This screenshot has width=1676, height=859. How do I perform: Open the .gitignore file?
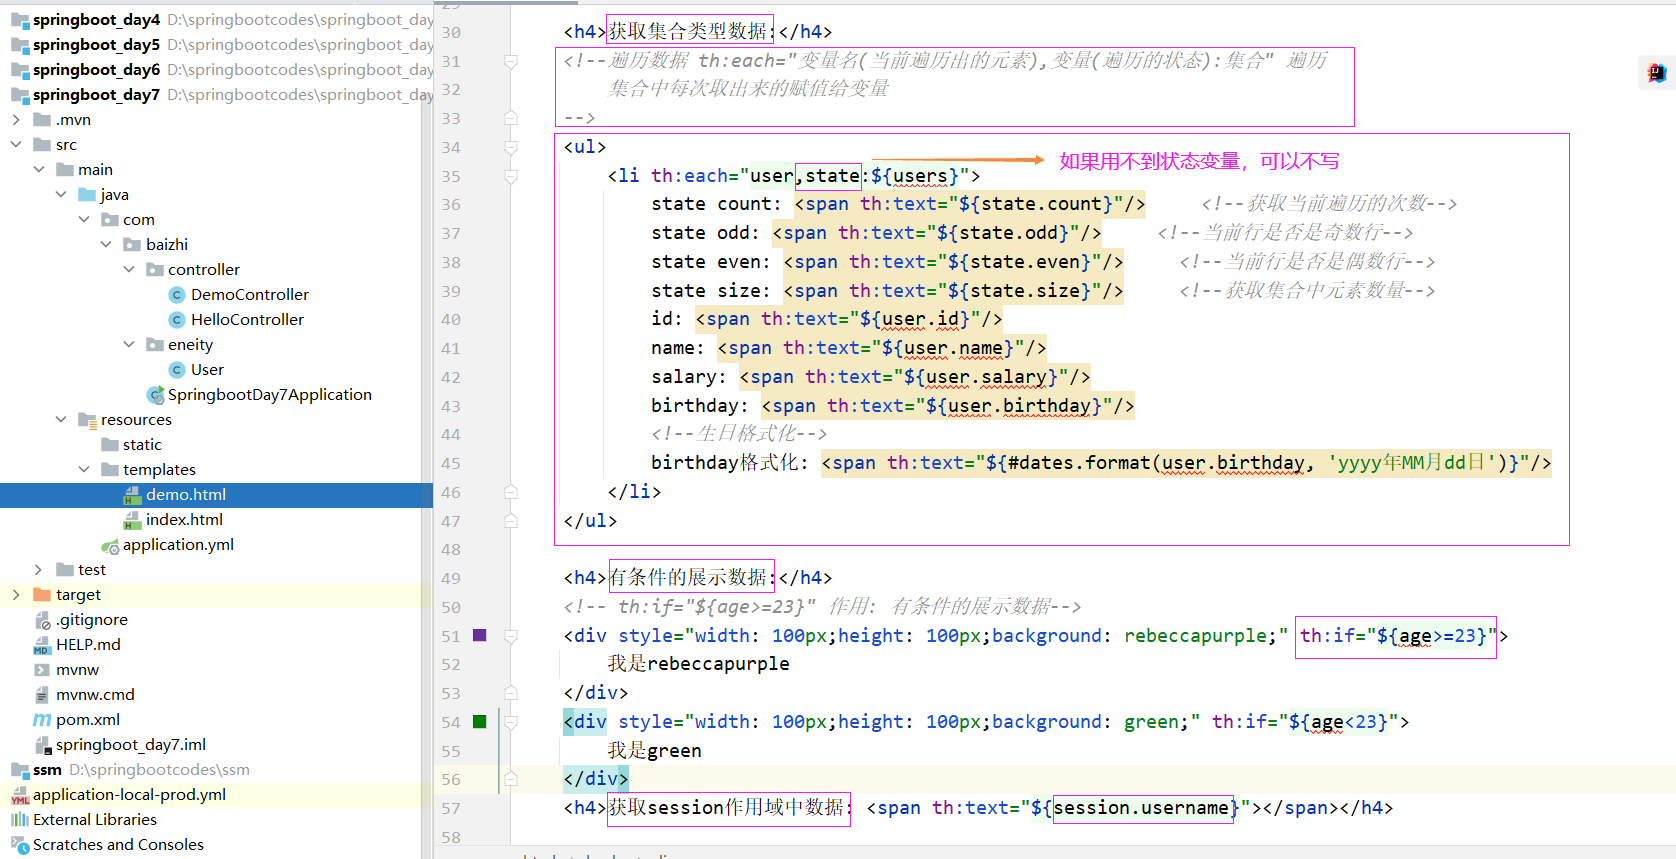point(91,619)
